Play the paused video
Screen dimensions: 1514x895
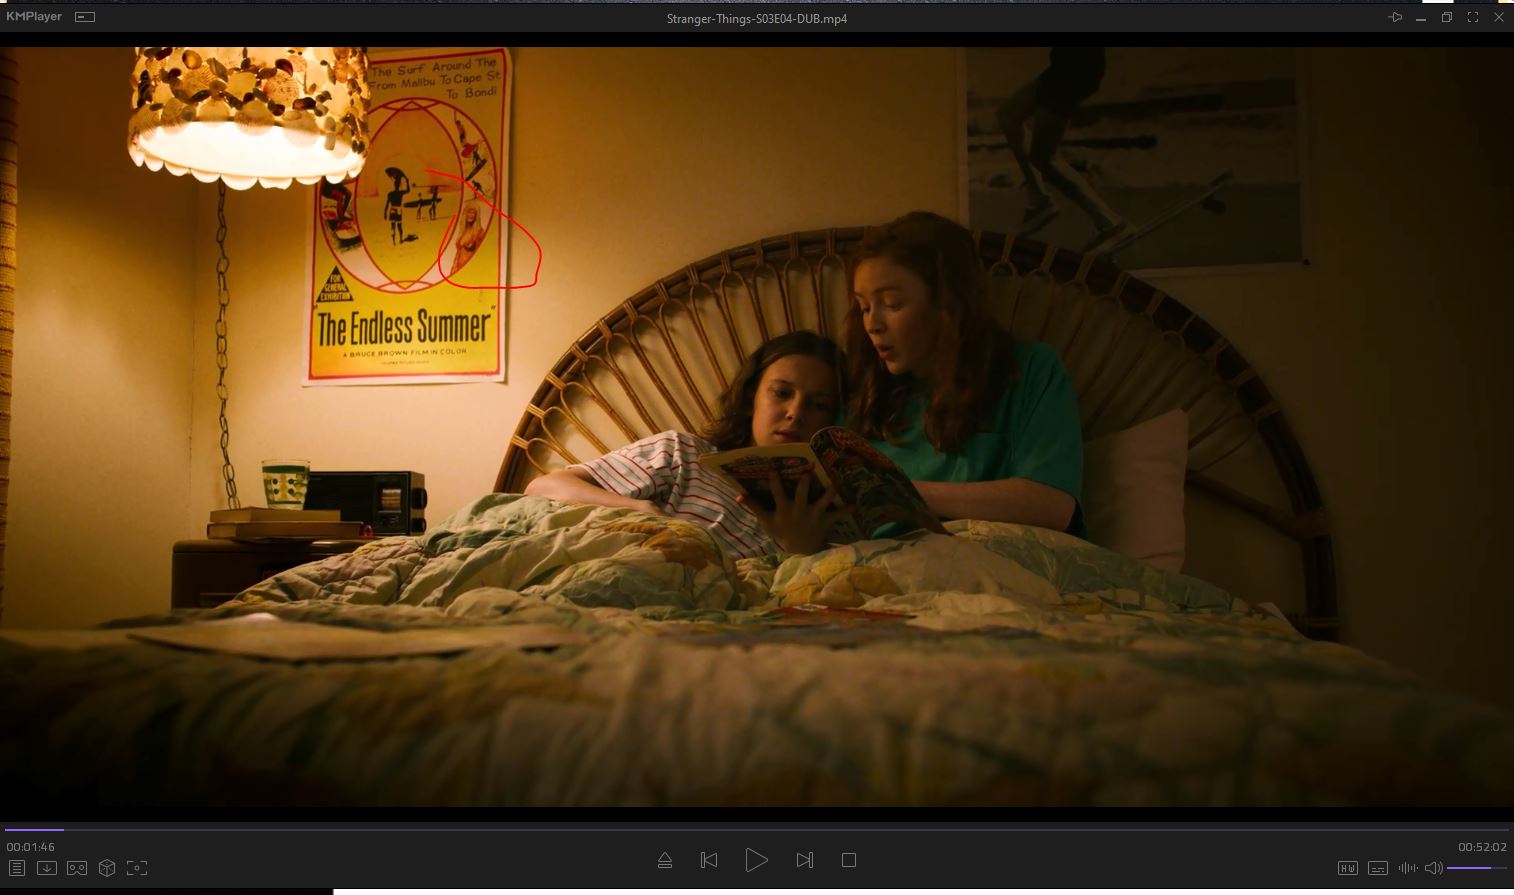point(756,860)
